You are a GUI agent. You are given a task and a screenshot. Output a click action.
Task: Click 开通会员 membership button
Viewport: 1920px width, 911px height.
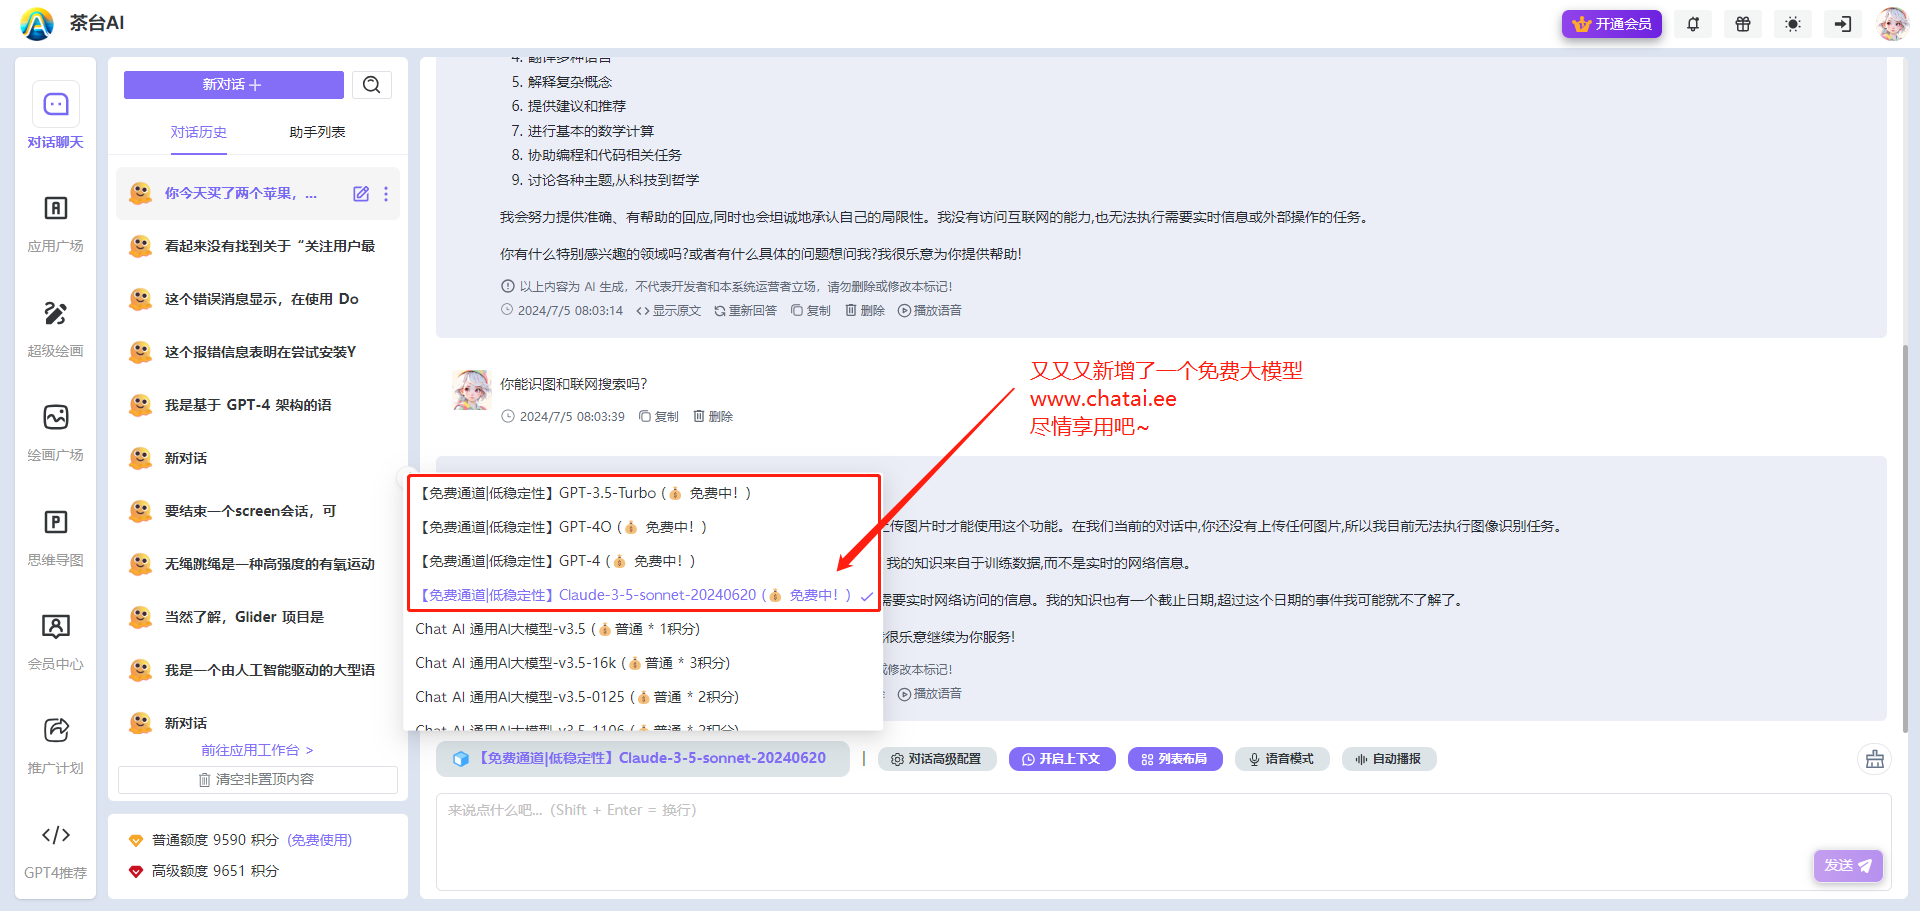(1612, 24)
